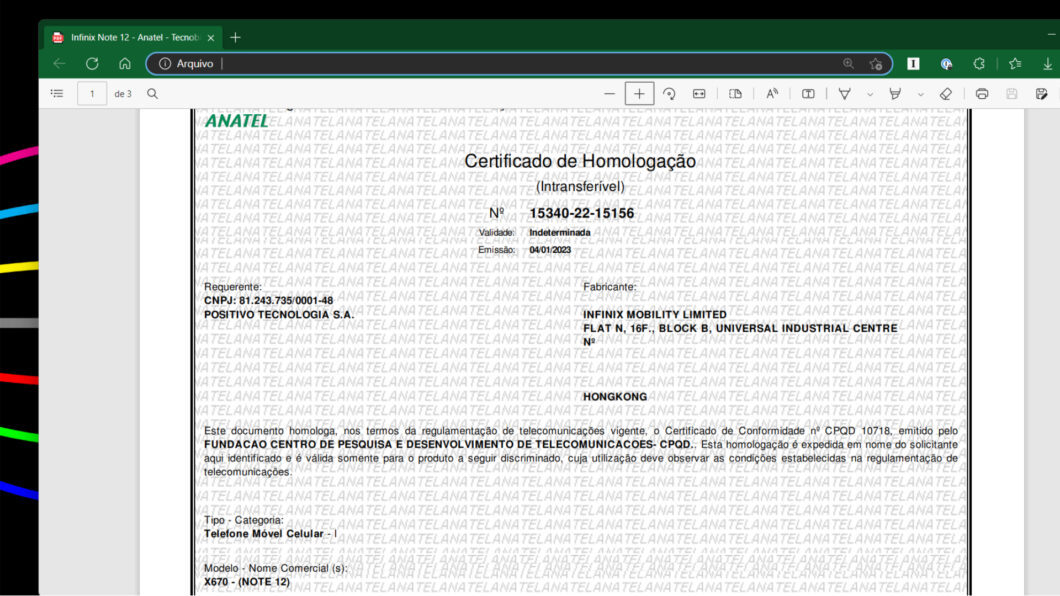This screenshot has height=596, width=1060.
Task: Select the Add text tool
Action: [808, 94]
